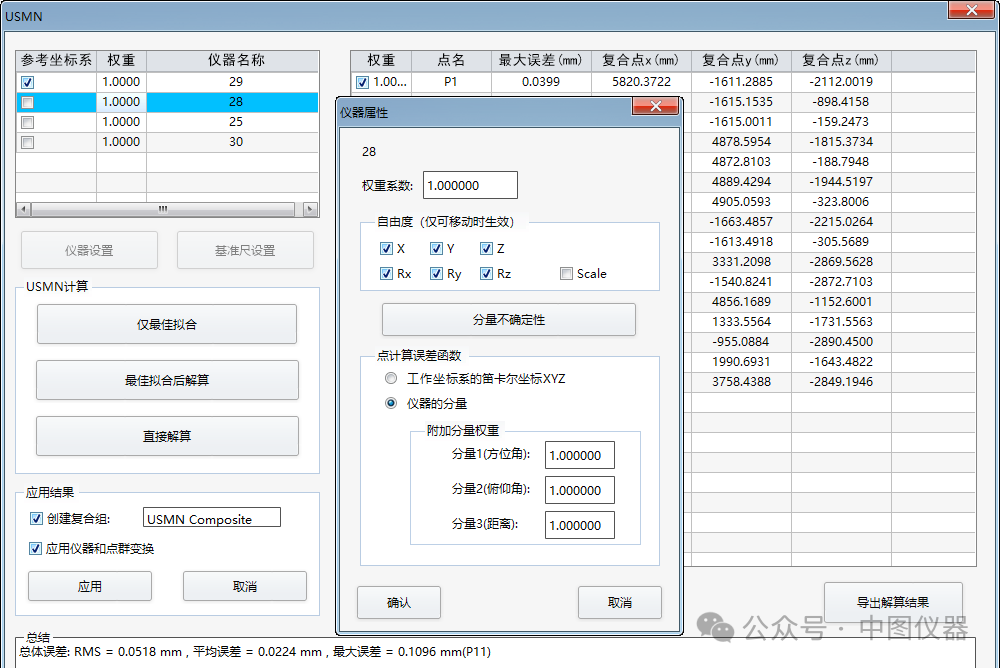Toggle the 创建复合组 checkbox

pyautogui.click(x=37, y=518)
